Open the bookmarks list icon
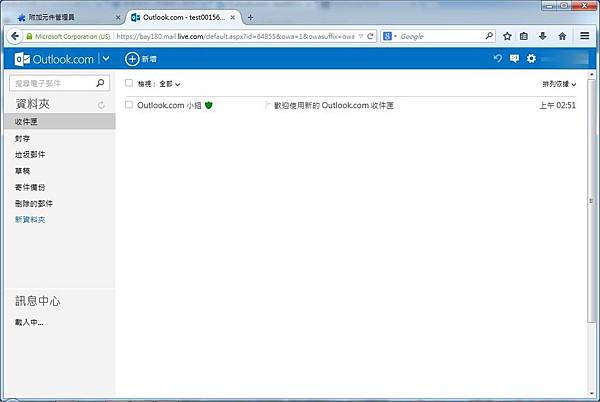600x402 pixels. tap(524, 36)
